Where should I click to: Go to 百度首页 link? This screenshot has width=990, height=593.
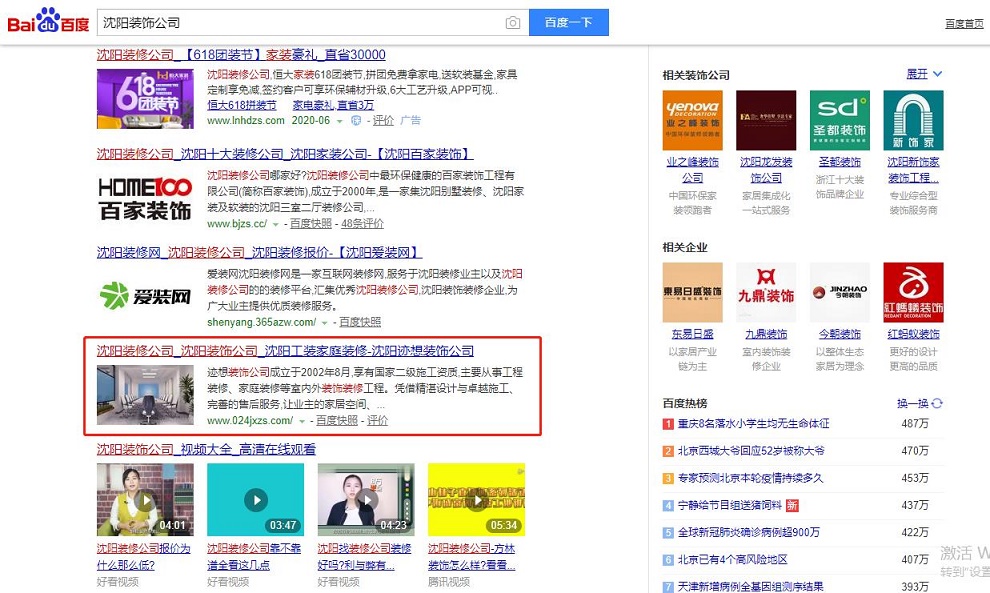[x=963, y=23]
